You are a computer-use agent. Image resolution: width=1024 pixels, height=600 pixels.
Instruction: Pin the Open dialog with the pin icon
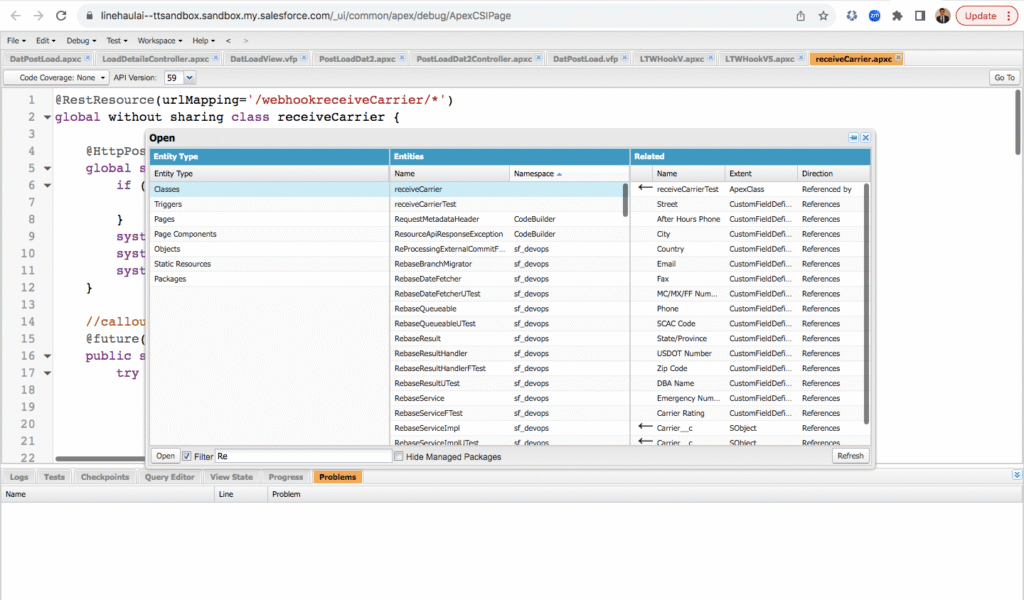click(x=853, y=138)
